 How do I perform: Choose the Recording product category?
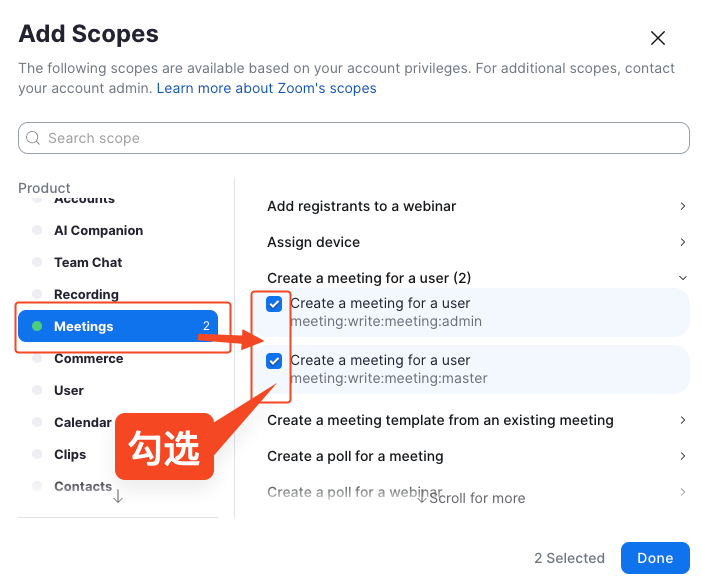[x=86, y=294]
